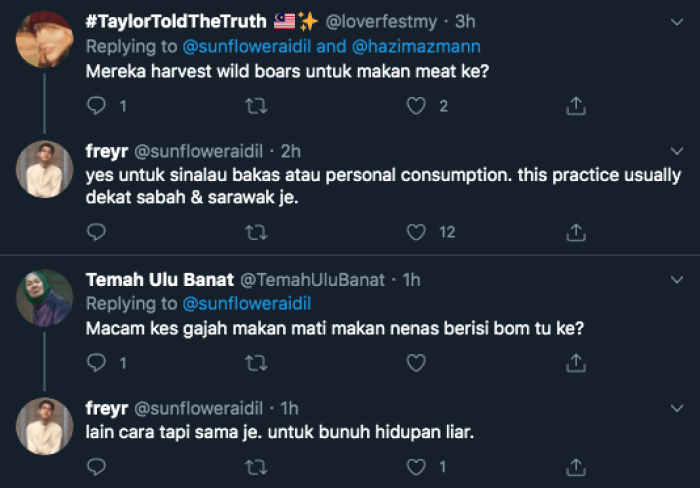
Task: Reply to Temah Ulu Banat's tweet
Action: coord(97,363)
